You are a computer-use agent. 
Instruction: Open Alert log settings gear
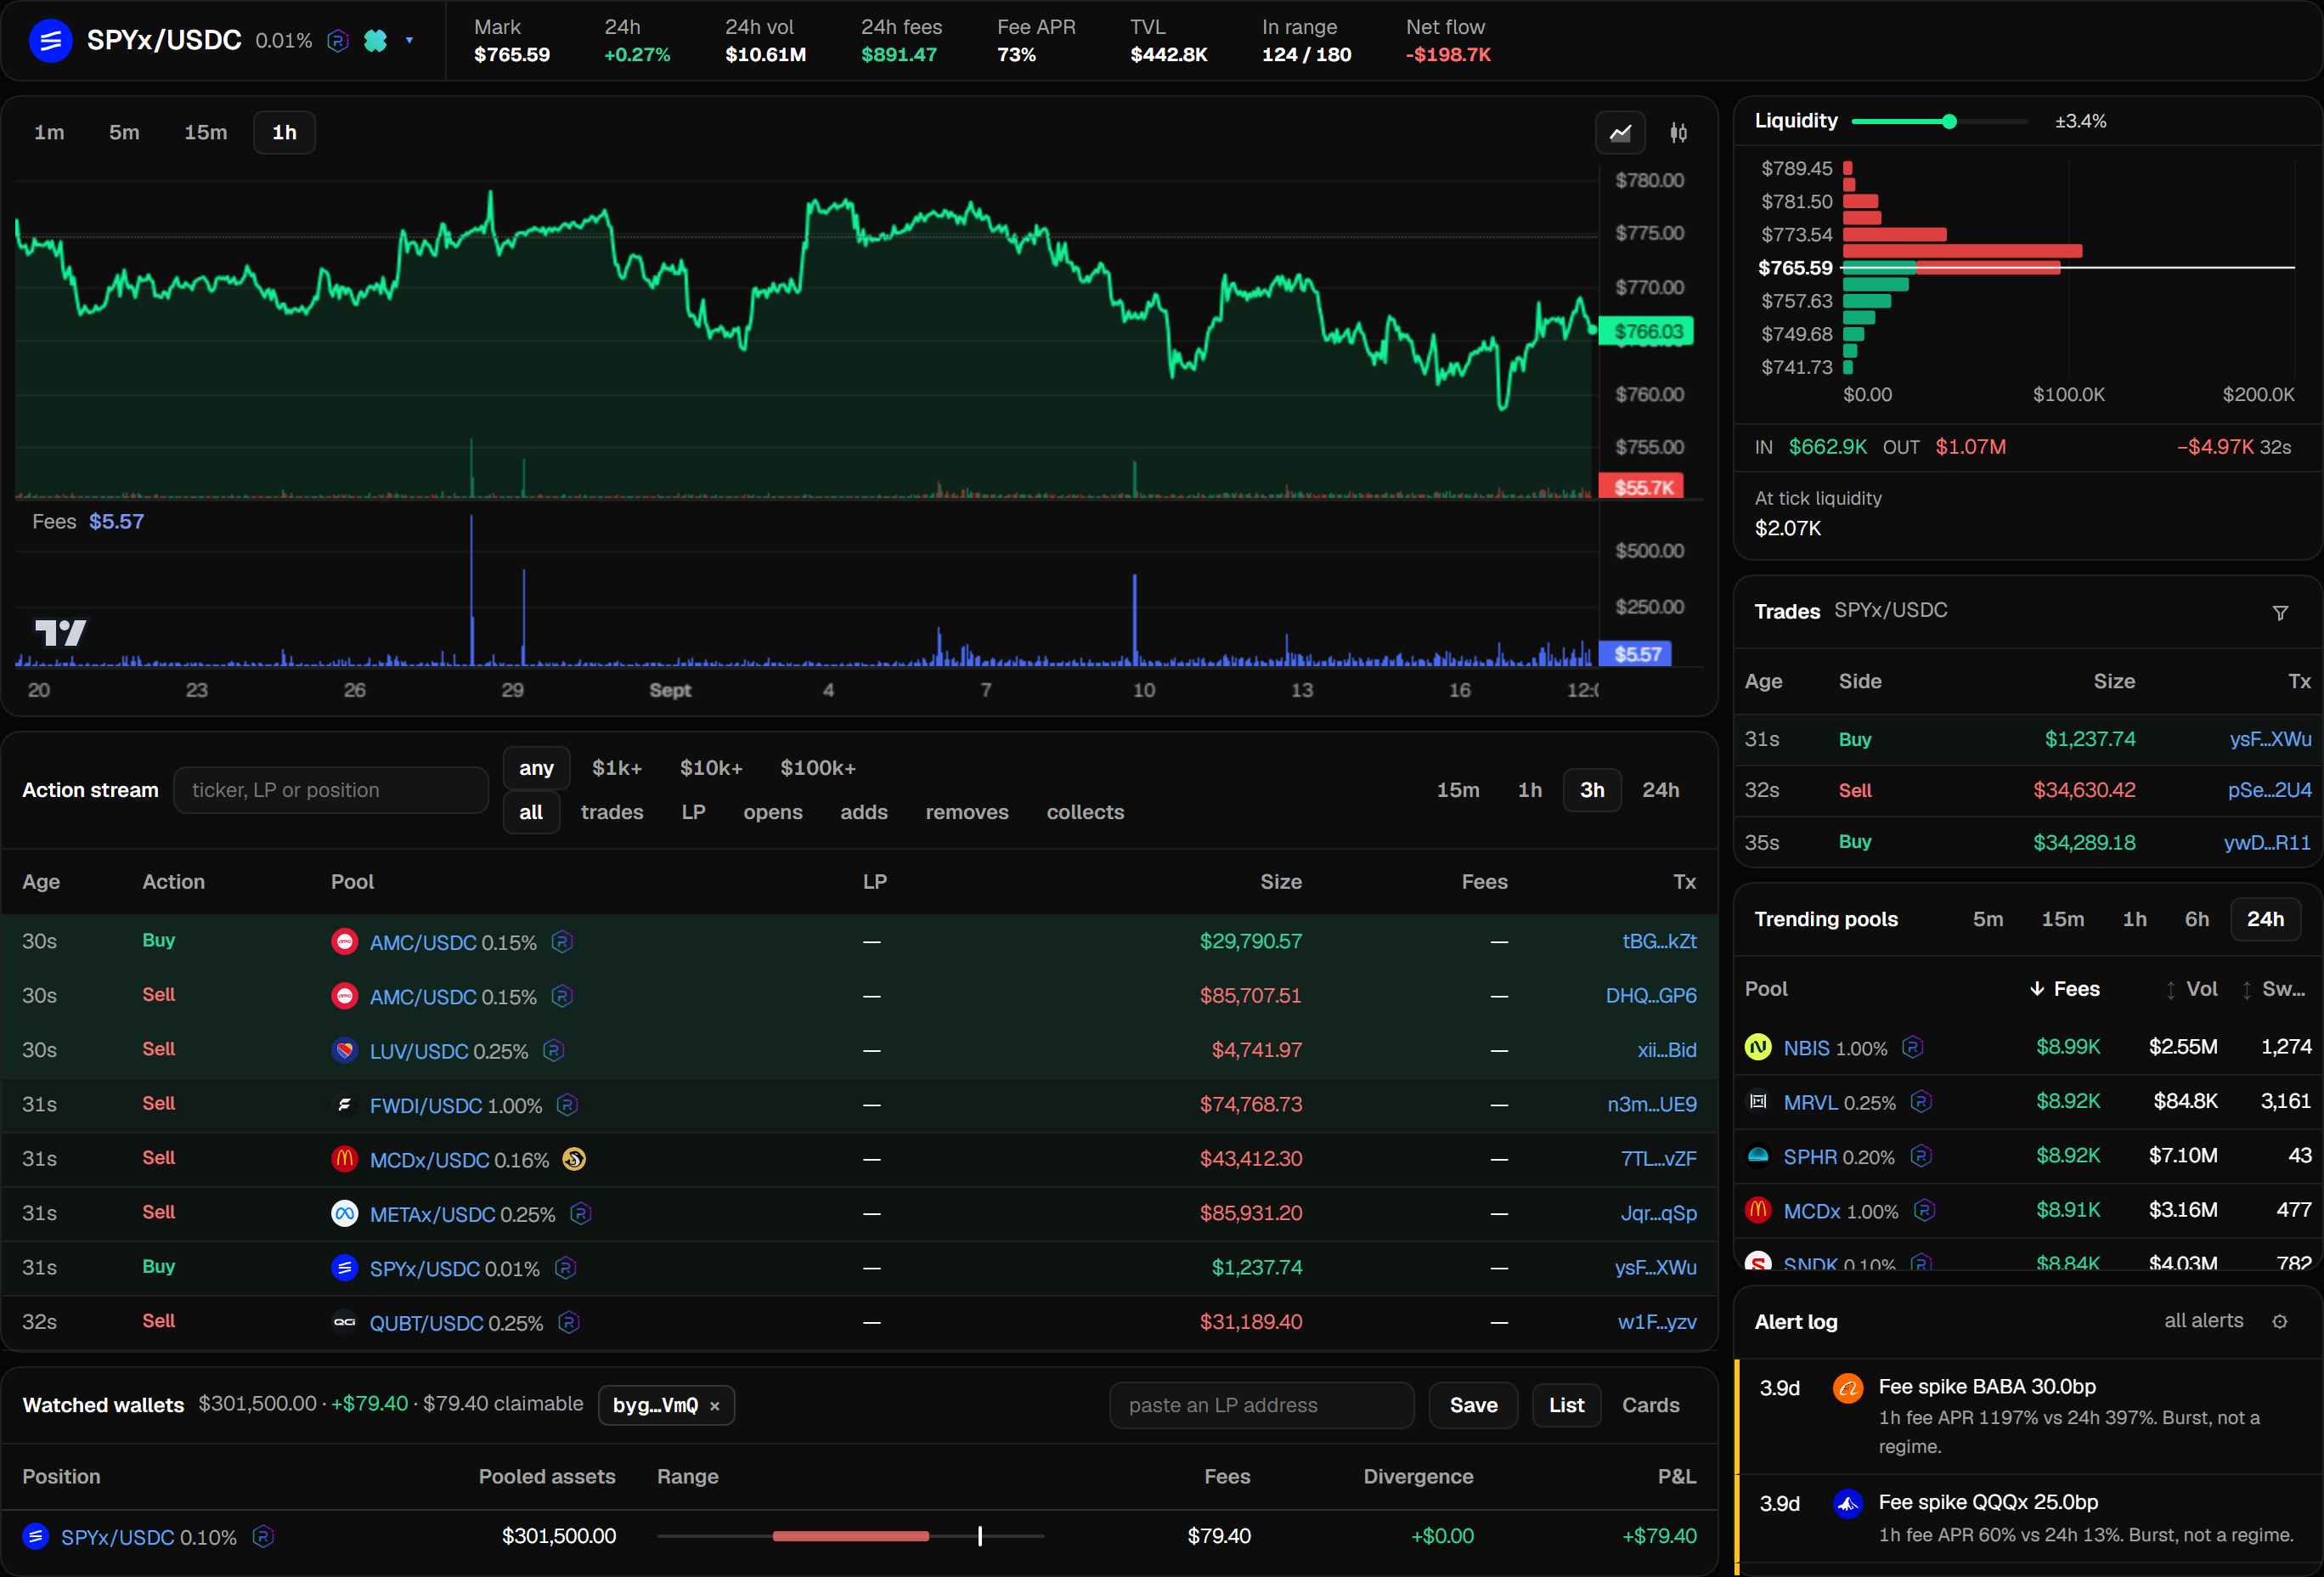click(x=2280, y=1321)
